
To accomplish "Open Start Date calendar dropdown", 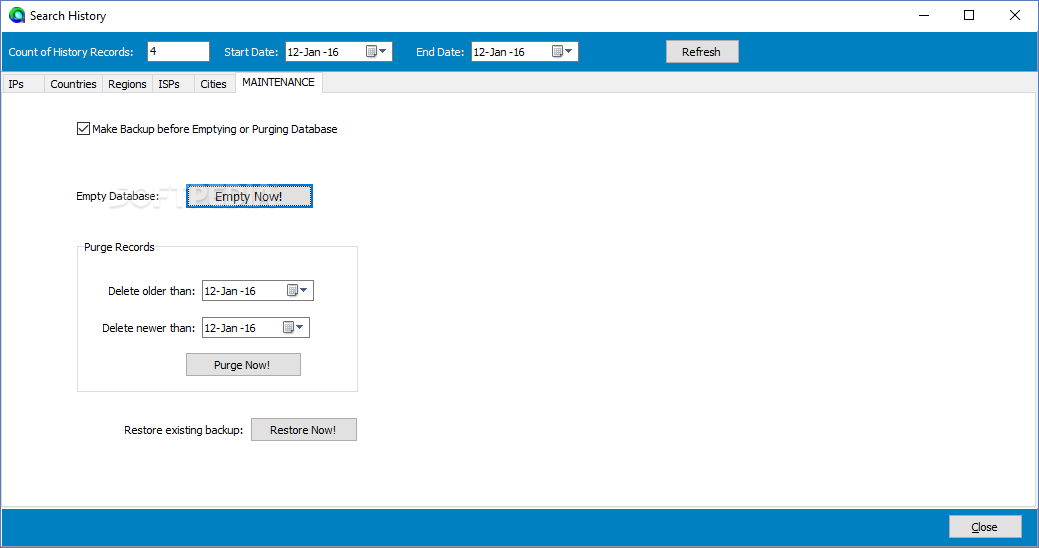I will pyautogui.click(x=376, y=52).
